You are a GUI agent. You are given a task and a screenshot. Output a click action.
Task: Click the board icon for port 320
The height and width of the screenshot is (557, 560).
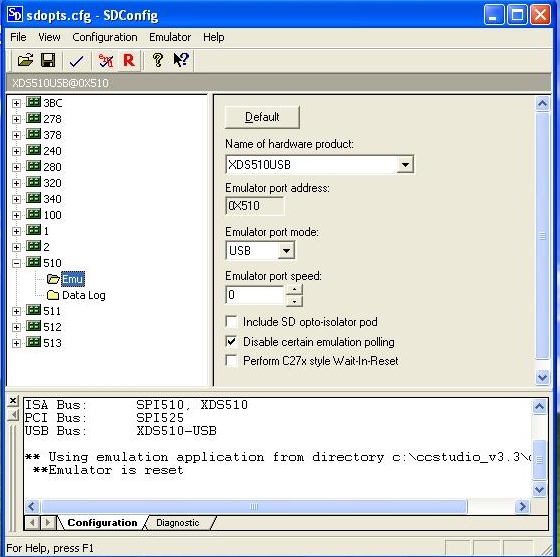34,182
